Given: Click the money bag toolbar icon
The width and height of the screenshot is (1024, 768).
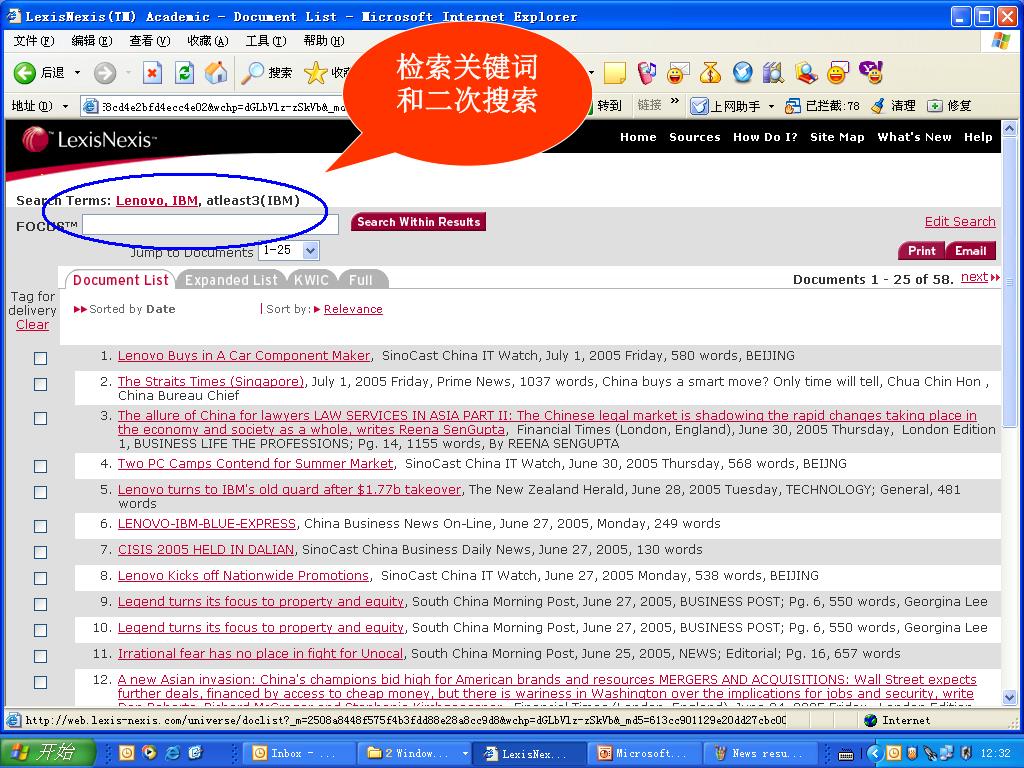Looking at the screenshot, I should click(x=710, y=72).
